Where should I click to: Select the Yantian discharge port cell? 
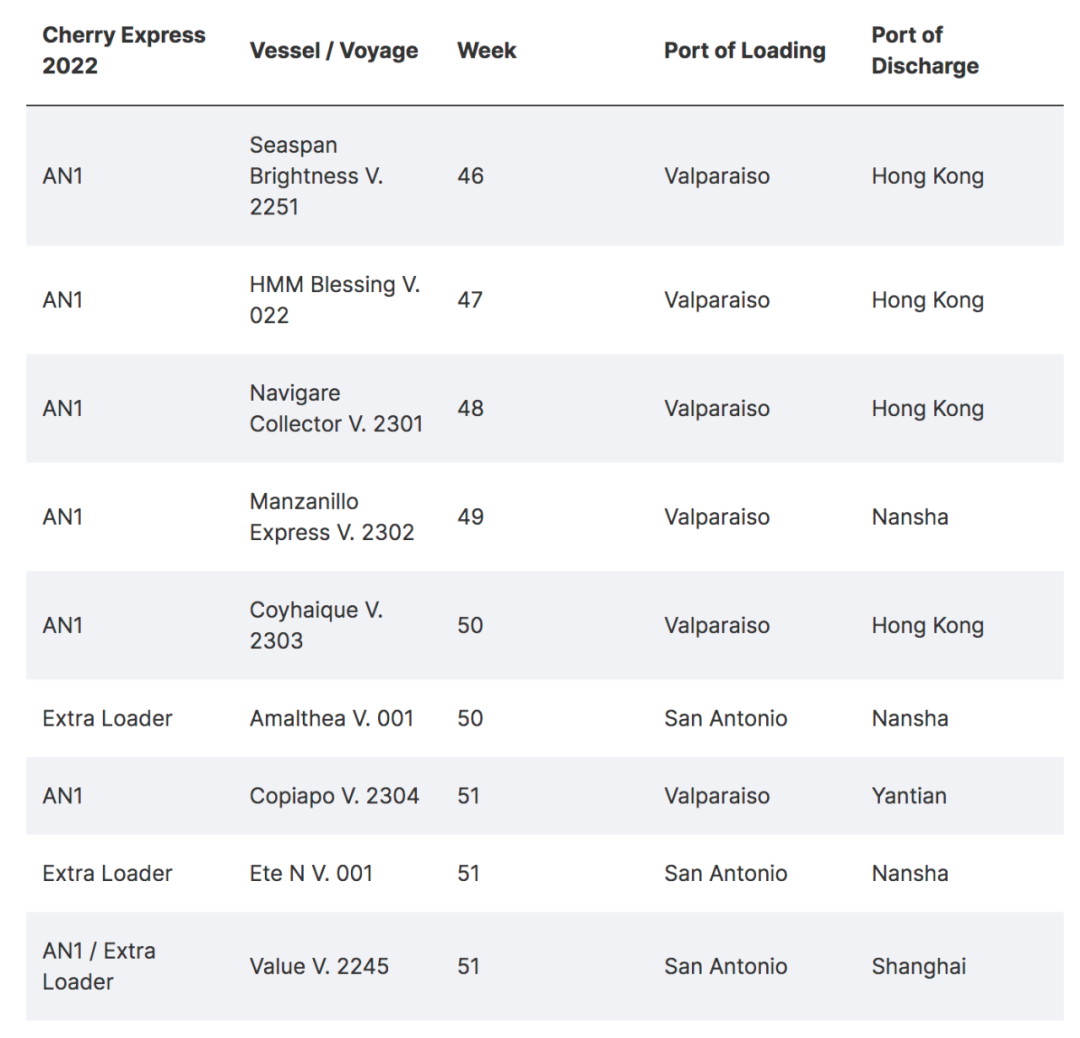click(x=908, y=796)
